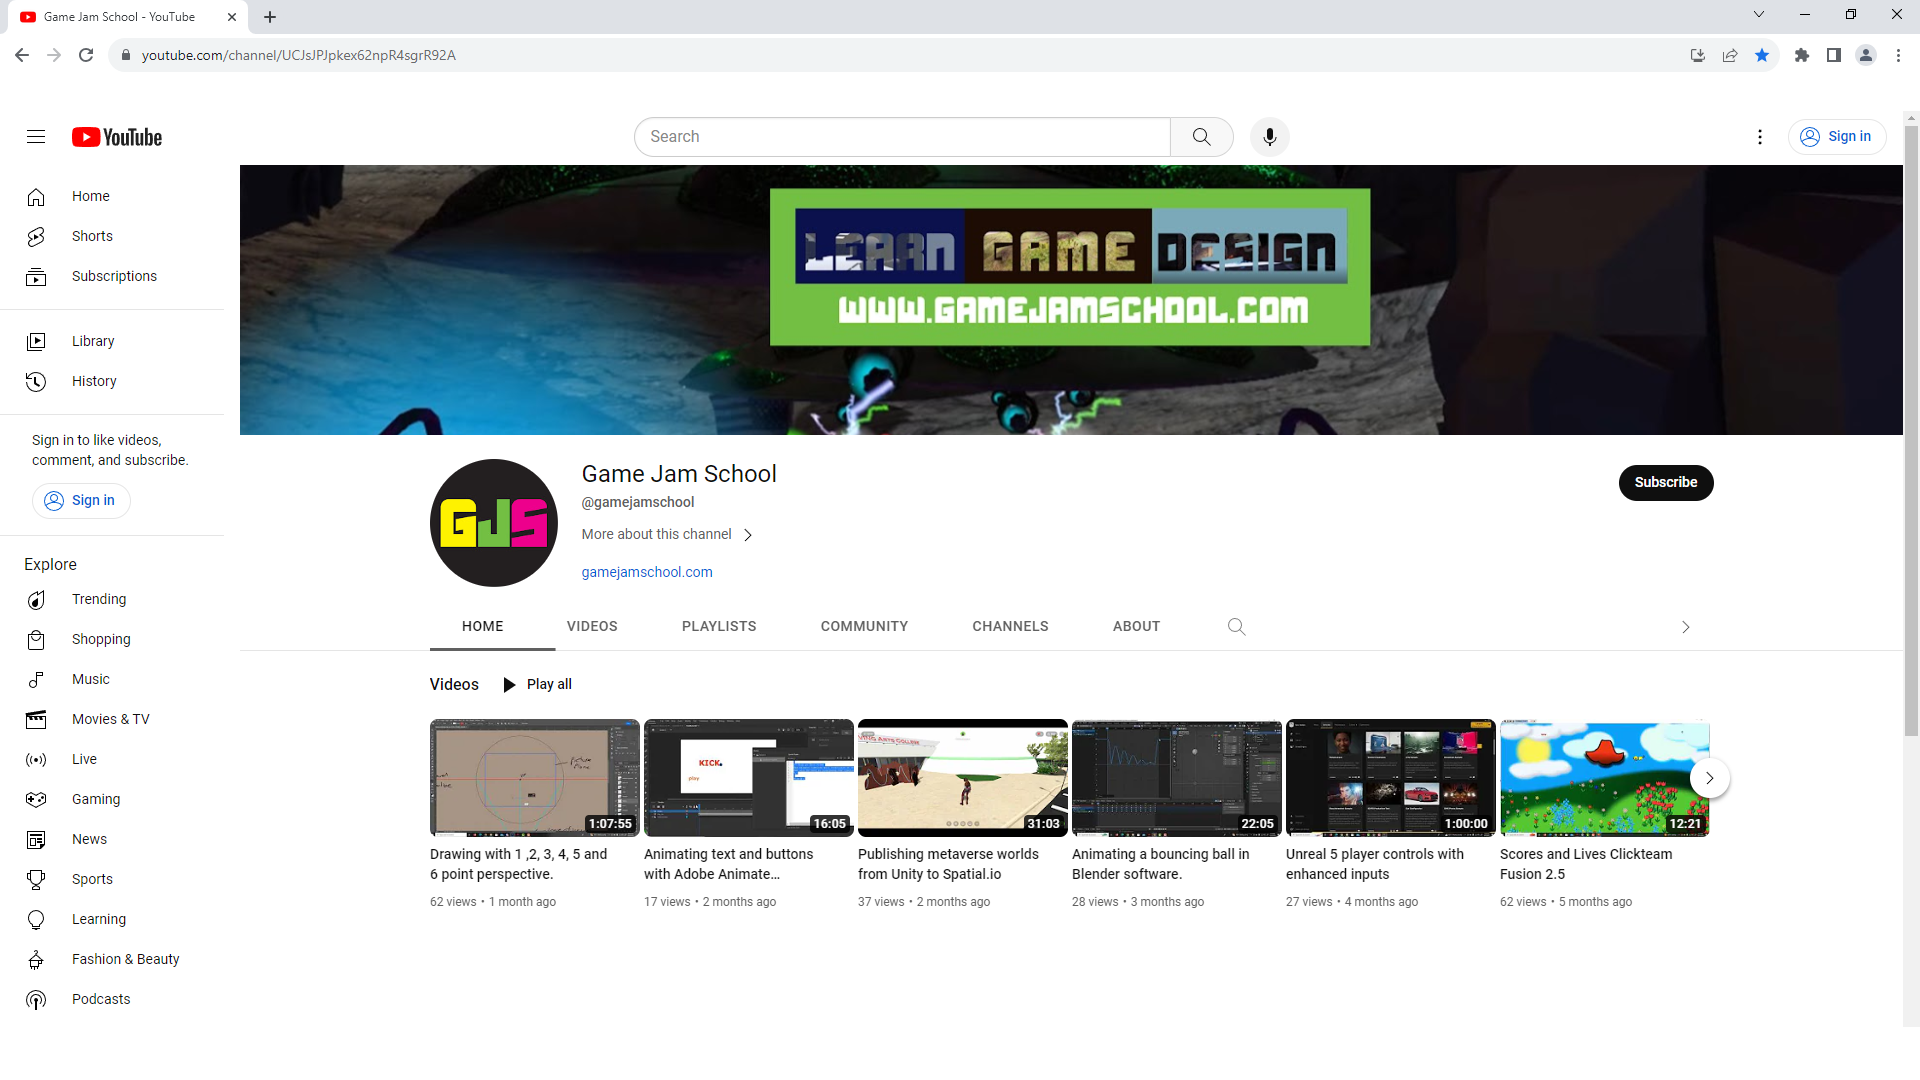Open Subscriptions in the sidebar
This screenshot has height=1080, width=1920.
coord(112,277)
